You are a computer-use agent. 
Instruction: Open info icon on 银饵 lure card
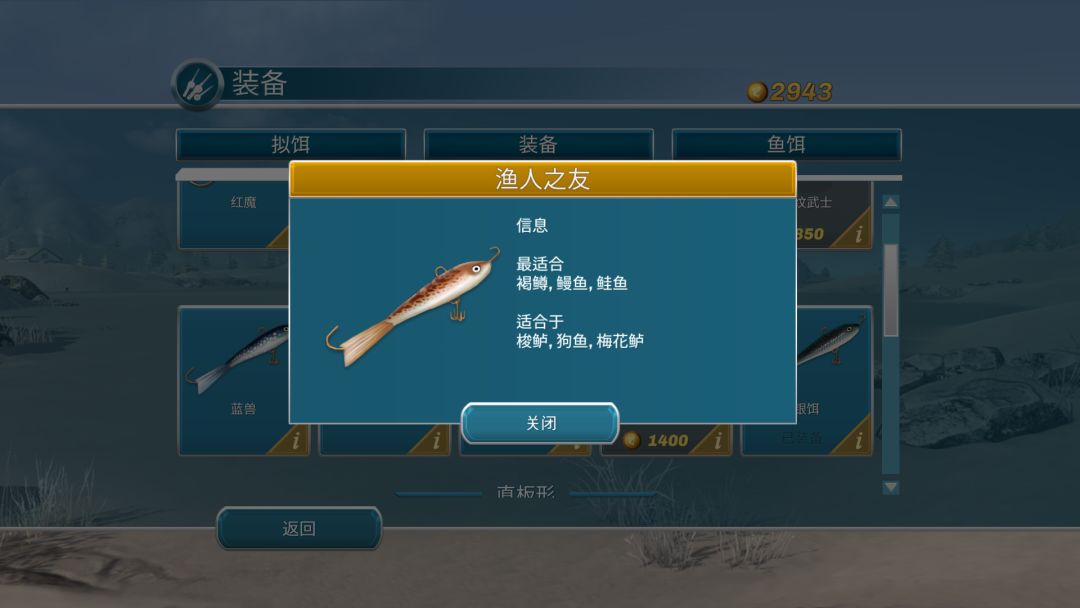tap(858, 440)
